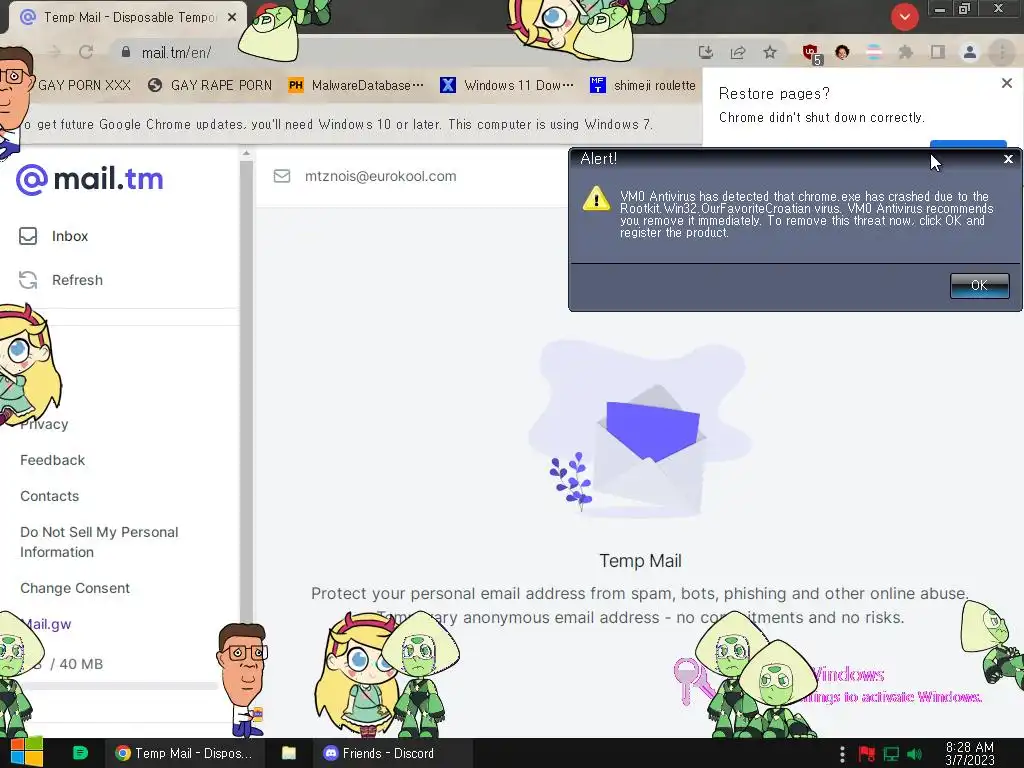Click the network tray icon
1024x768 pixels.
(x=891, y=754)
